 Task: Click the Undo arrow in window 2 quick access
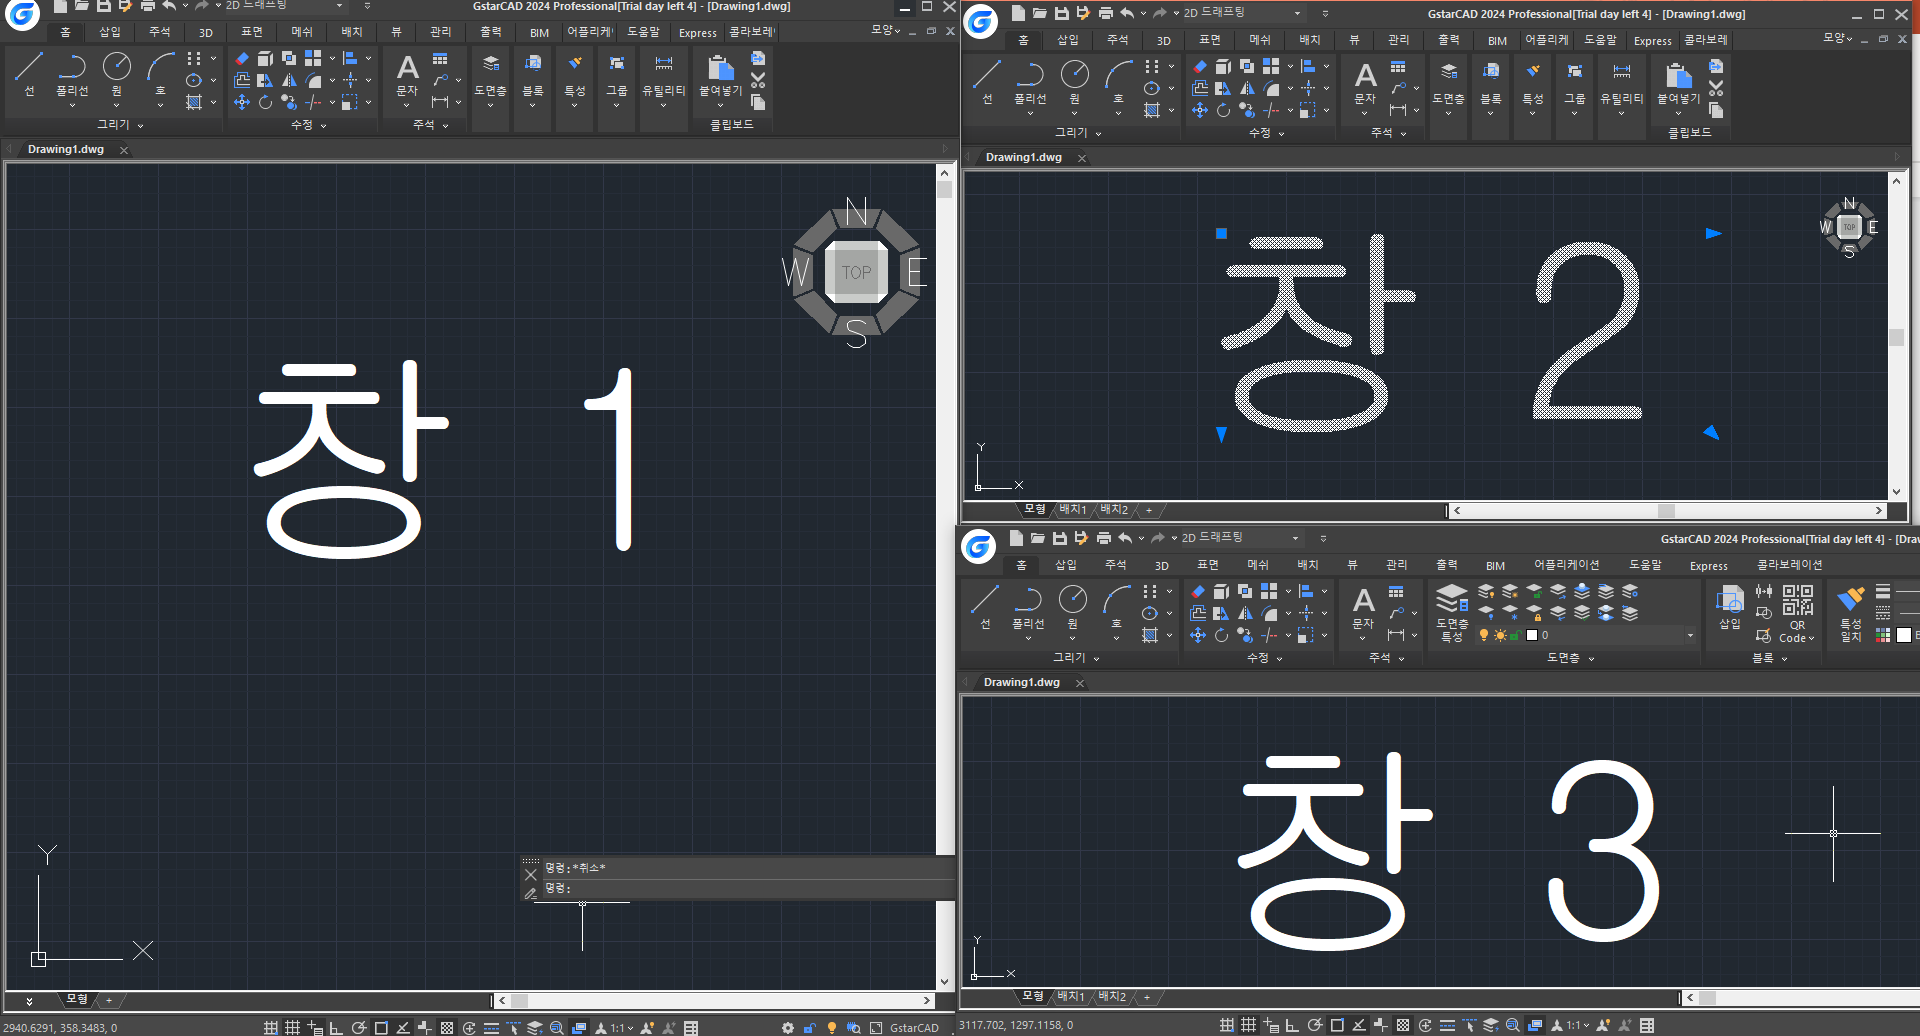[x=1127, y=13]
